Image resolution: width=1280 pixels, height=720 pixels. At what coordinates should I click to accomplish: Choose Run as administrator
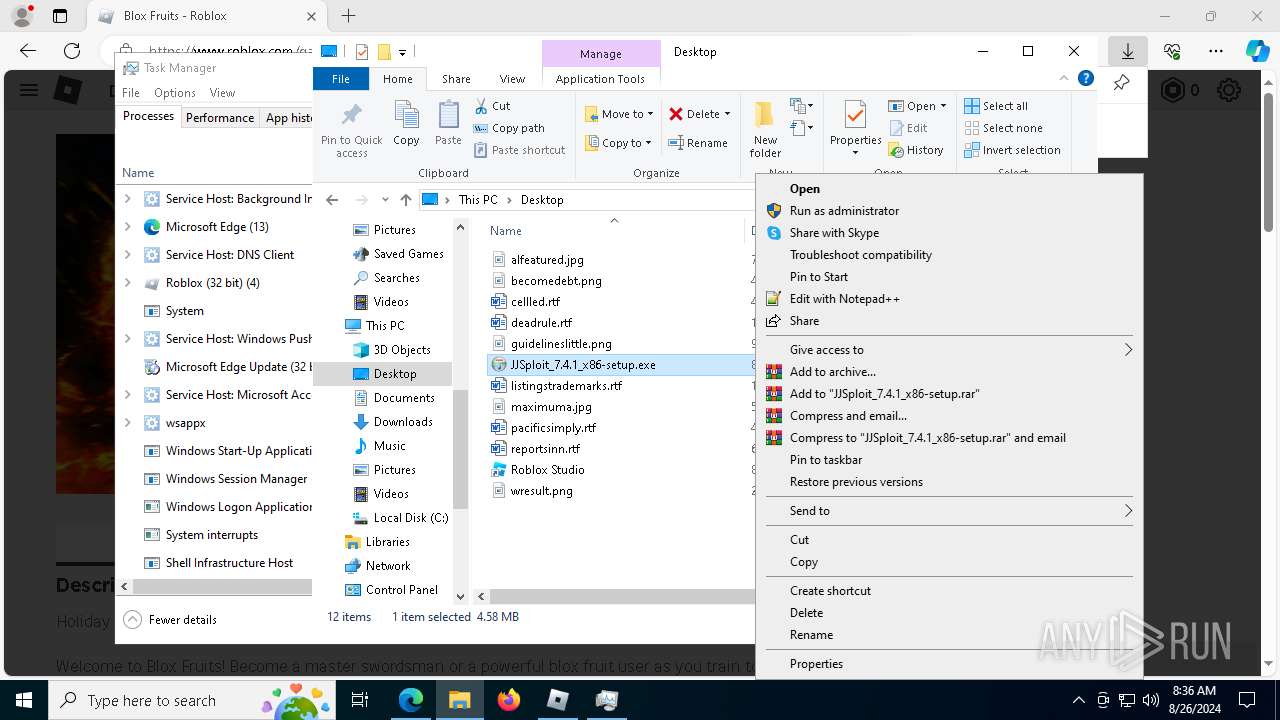(x=844, y=211)
